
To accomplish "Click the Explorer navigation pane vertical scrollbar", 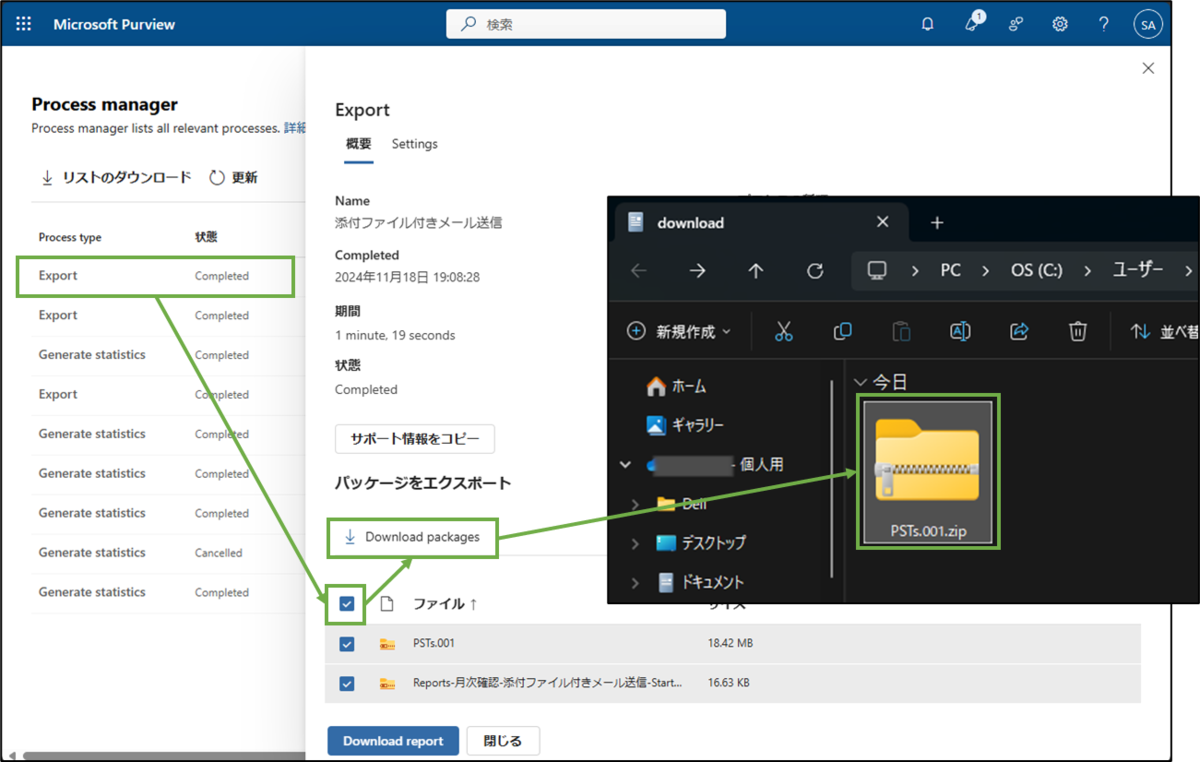I will (x=832, y=478).
